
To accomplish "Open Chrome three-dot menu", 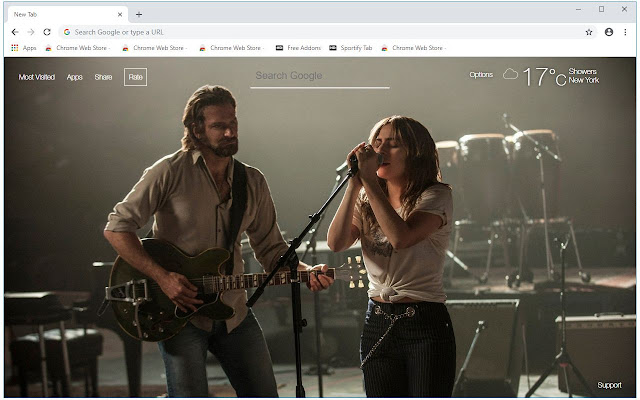I will point(625,32).
